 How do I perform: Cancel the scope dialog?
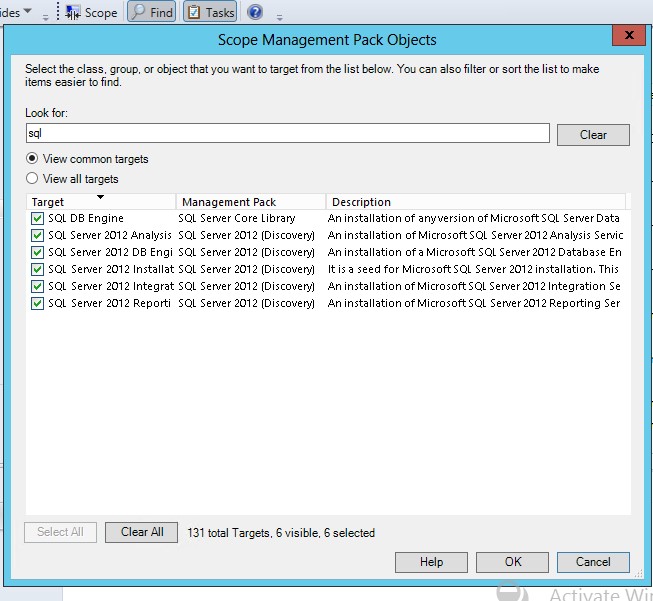pyautogui.click(x=593, y=562)
